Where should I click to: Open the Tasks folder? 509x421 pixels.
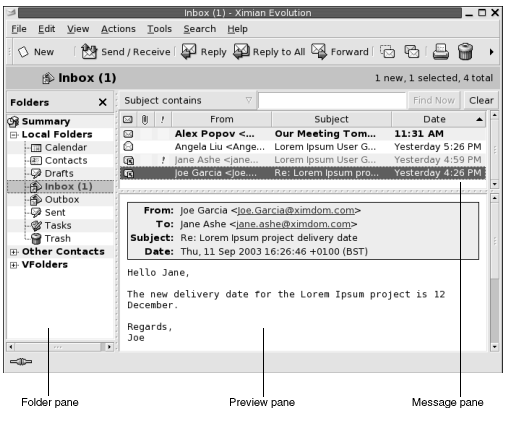point(51,225)
